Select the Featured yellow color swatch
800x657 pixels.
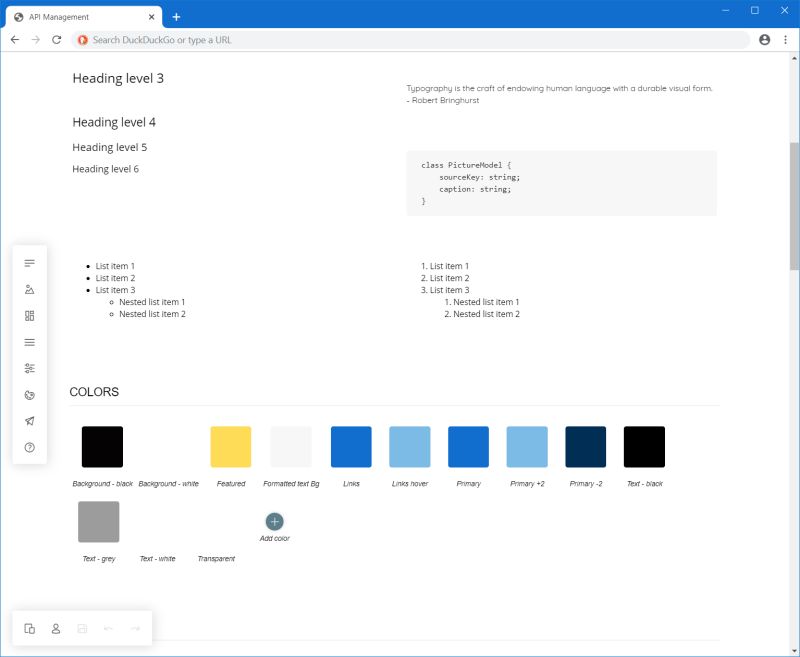[230, 446]
